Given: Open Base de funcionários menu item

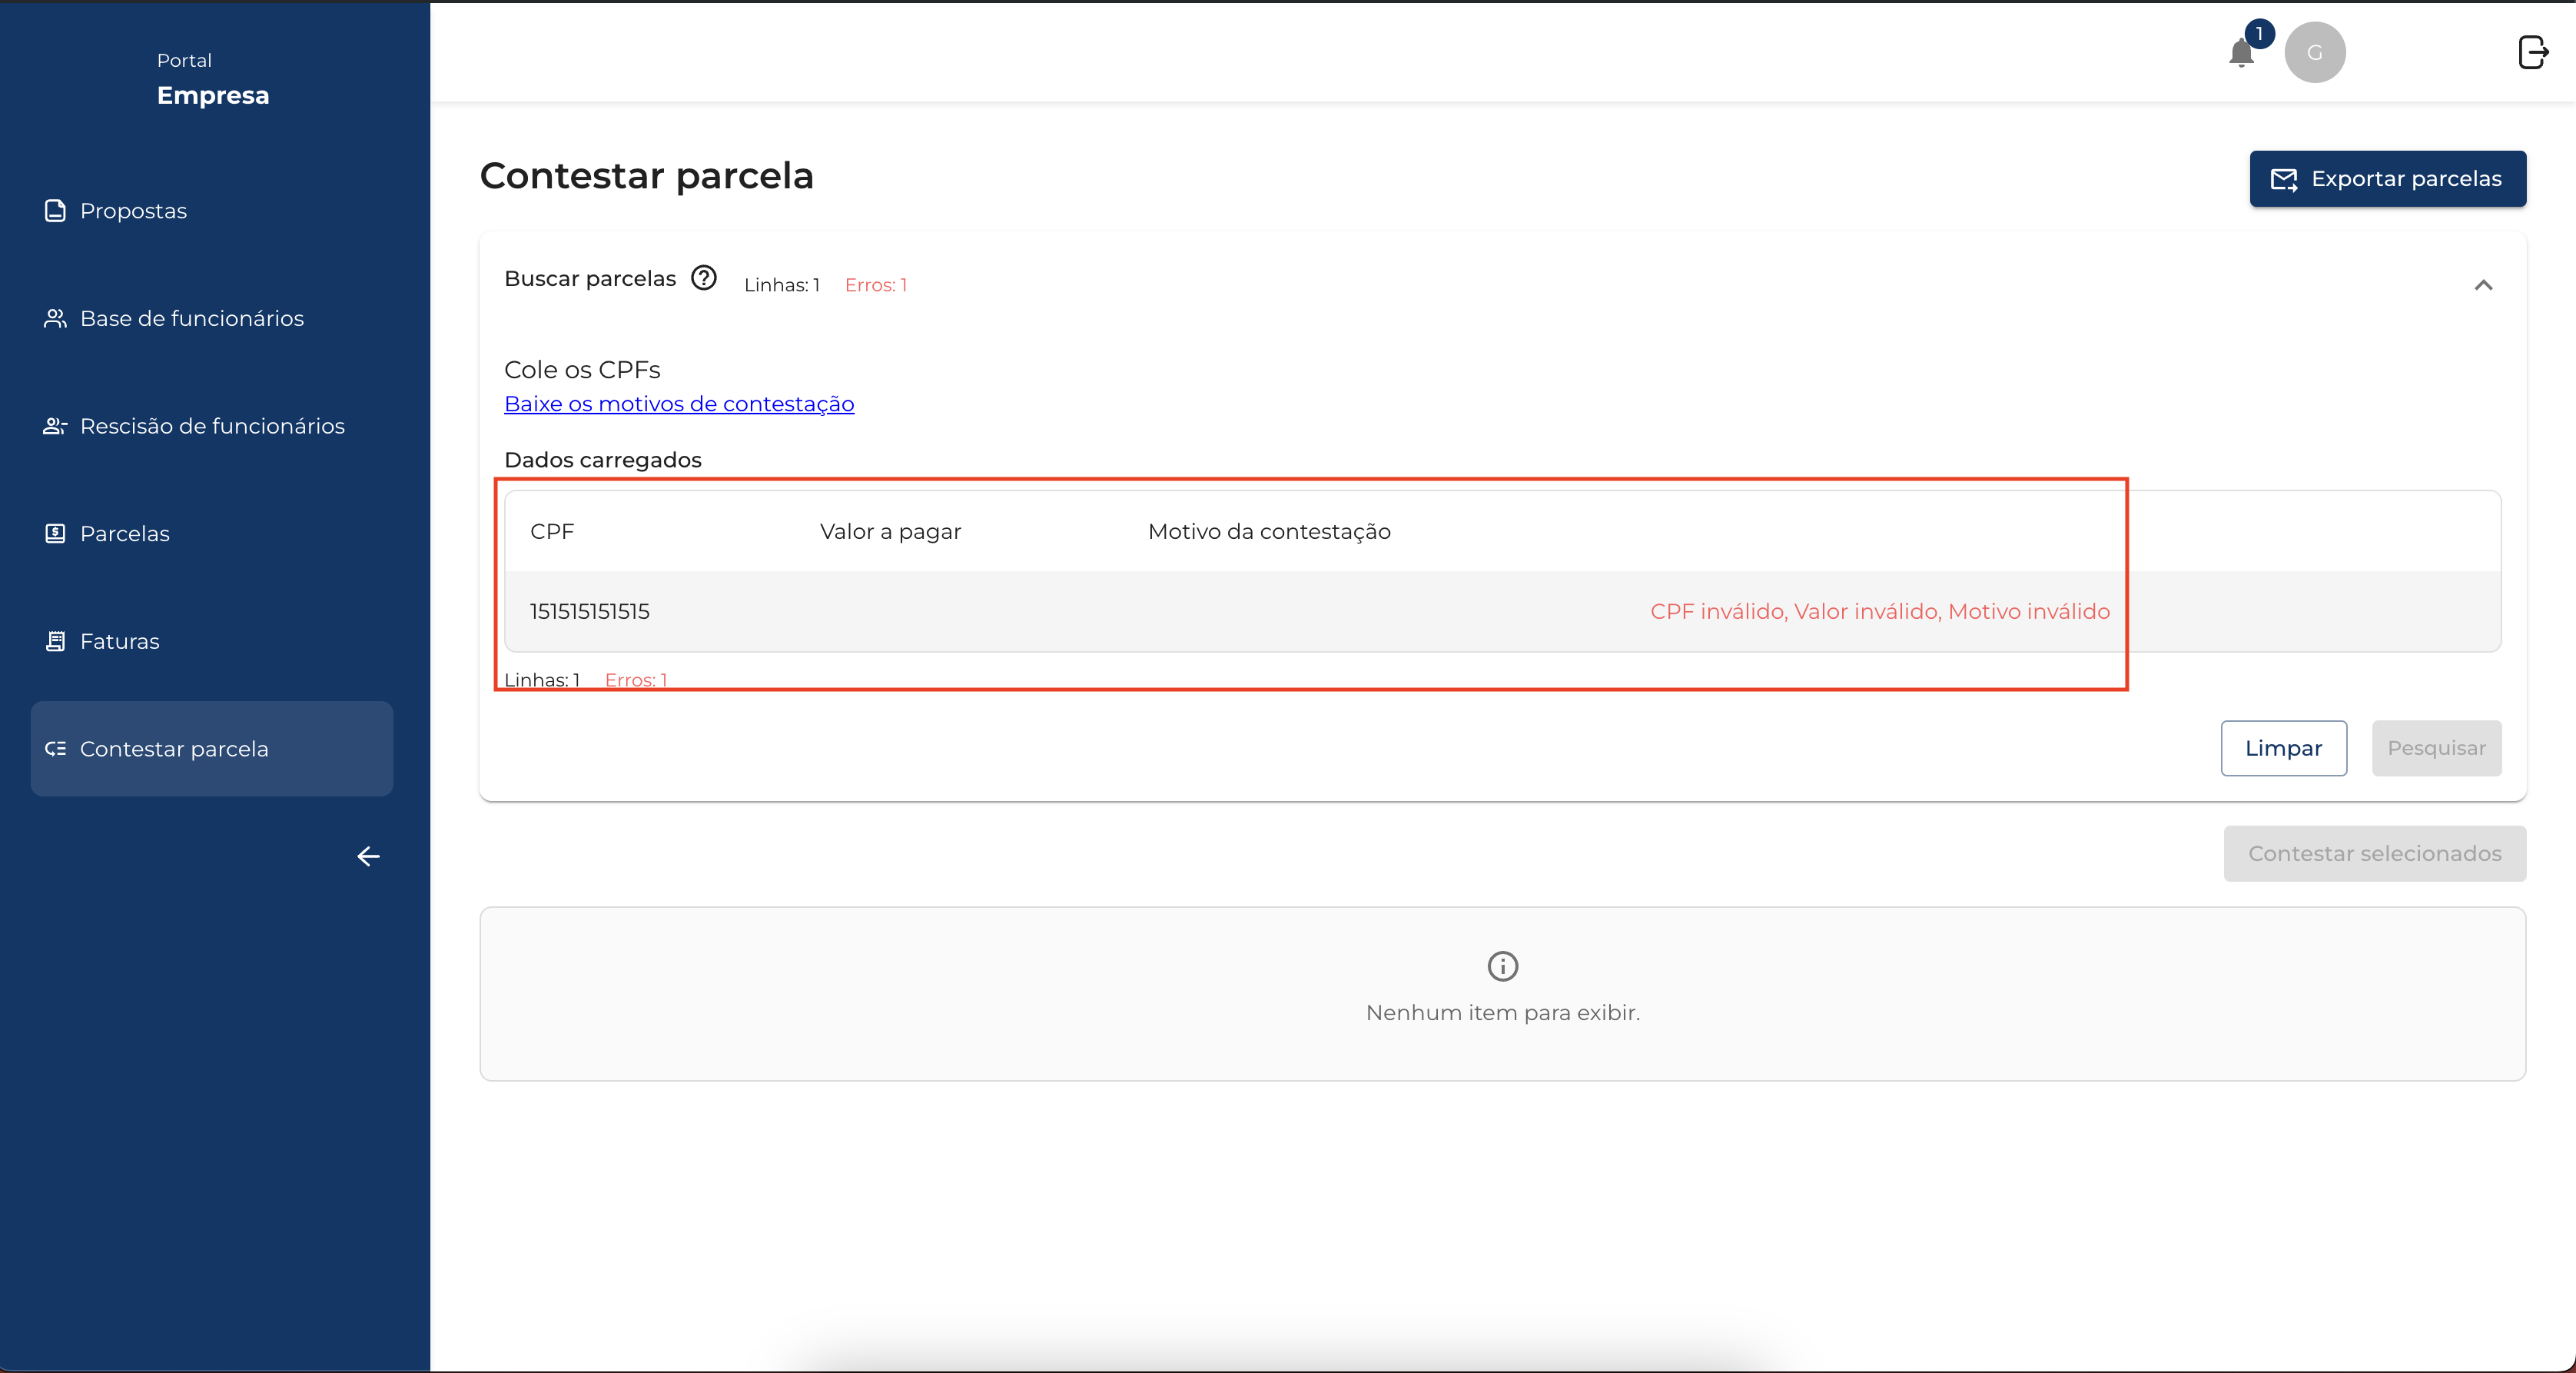Looking at the screenshot, I should 191,319.
